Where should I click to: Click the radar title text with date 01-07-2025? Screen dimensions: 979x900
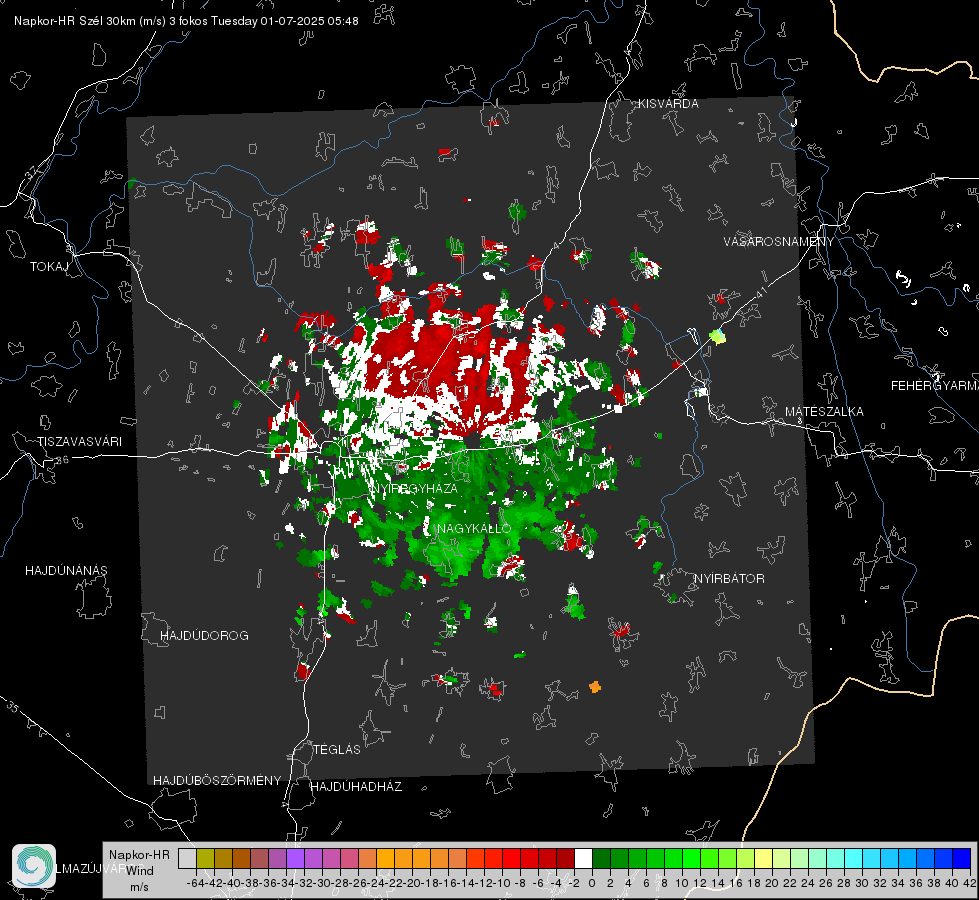[186, 21]
